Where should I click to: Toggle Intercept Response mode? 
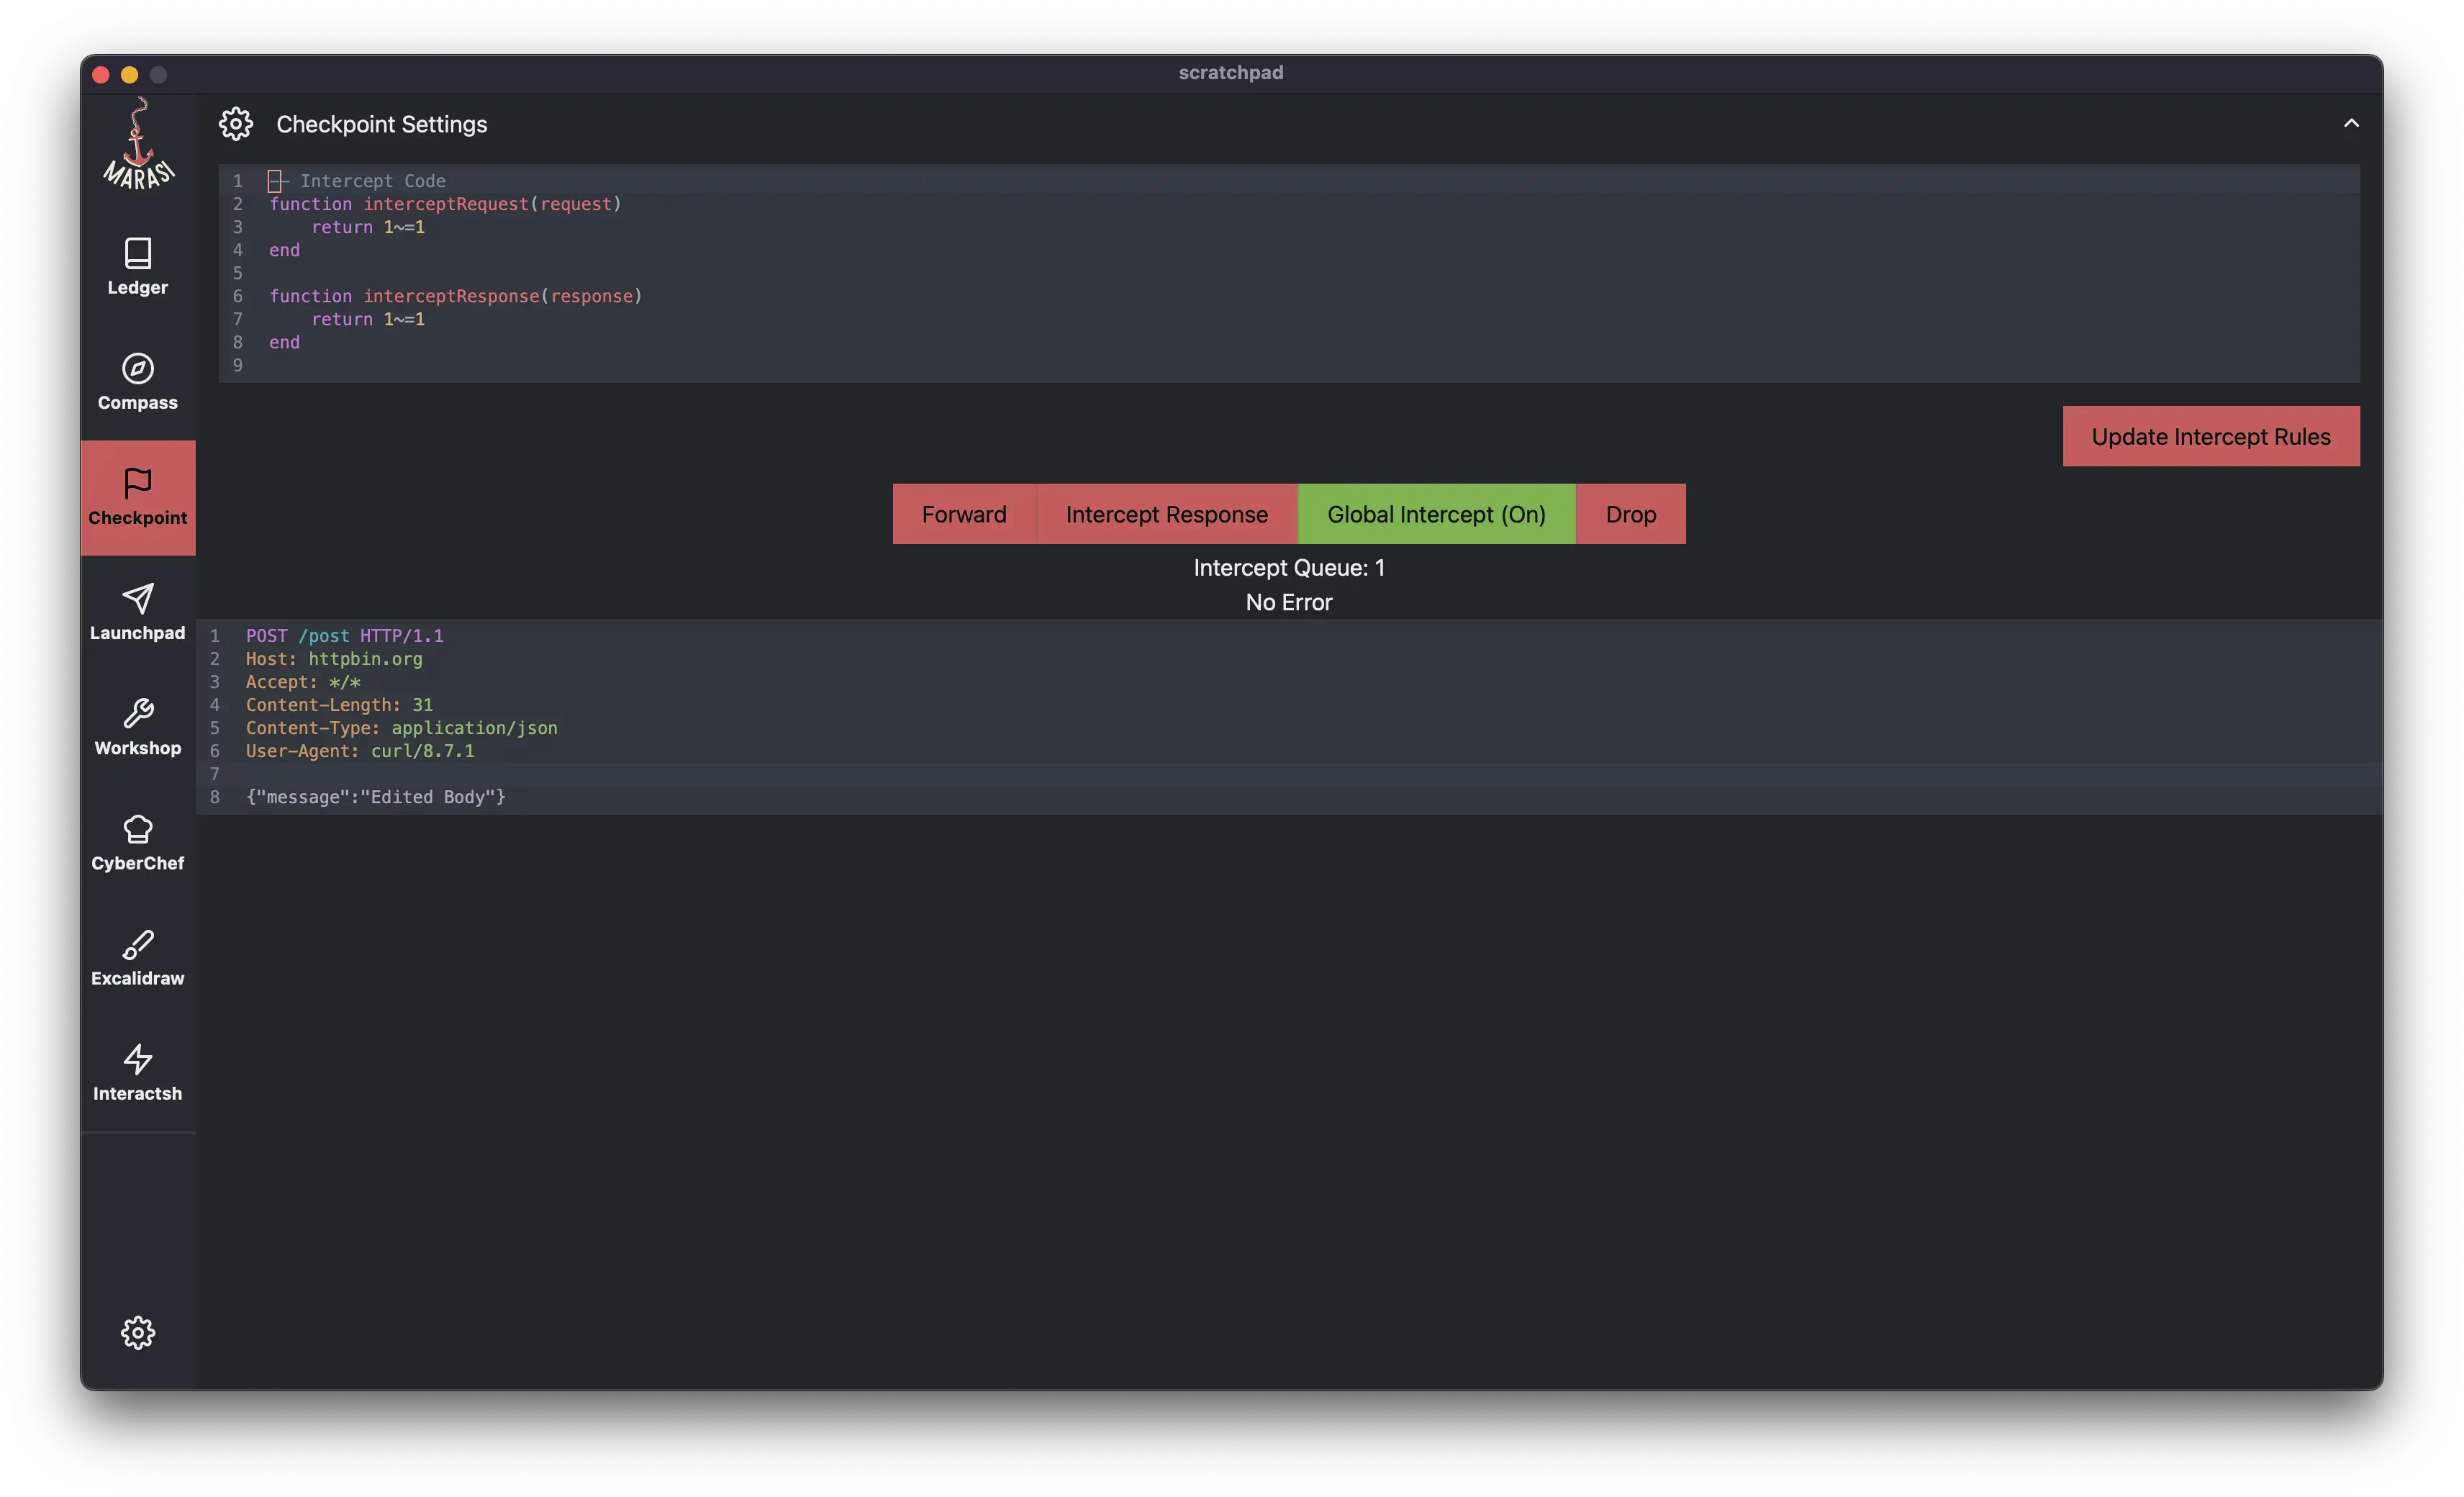pyautogui.click(x=1166, y=514)
